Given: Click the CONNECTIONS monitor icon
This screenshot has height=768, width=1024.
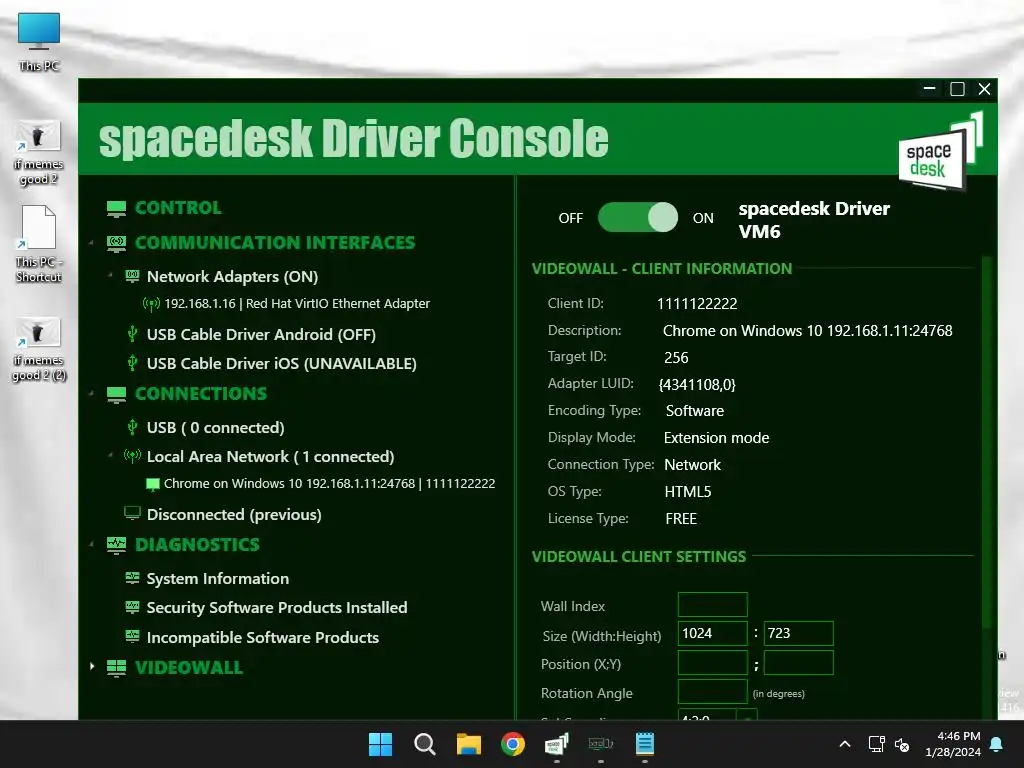Looking at the screenshot, I should (x=116, y=394).
